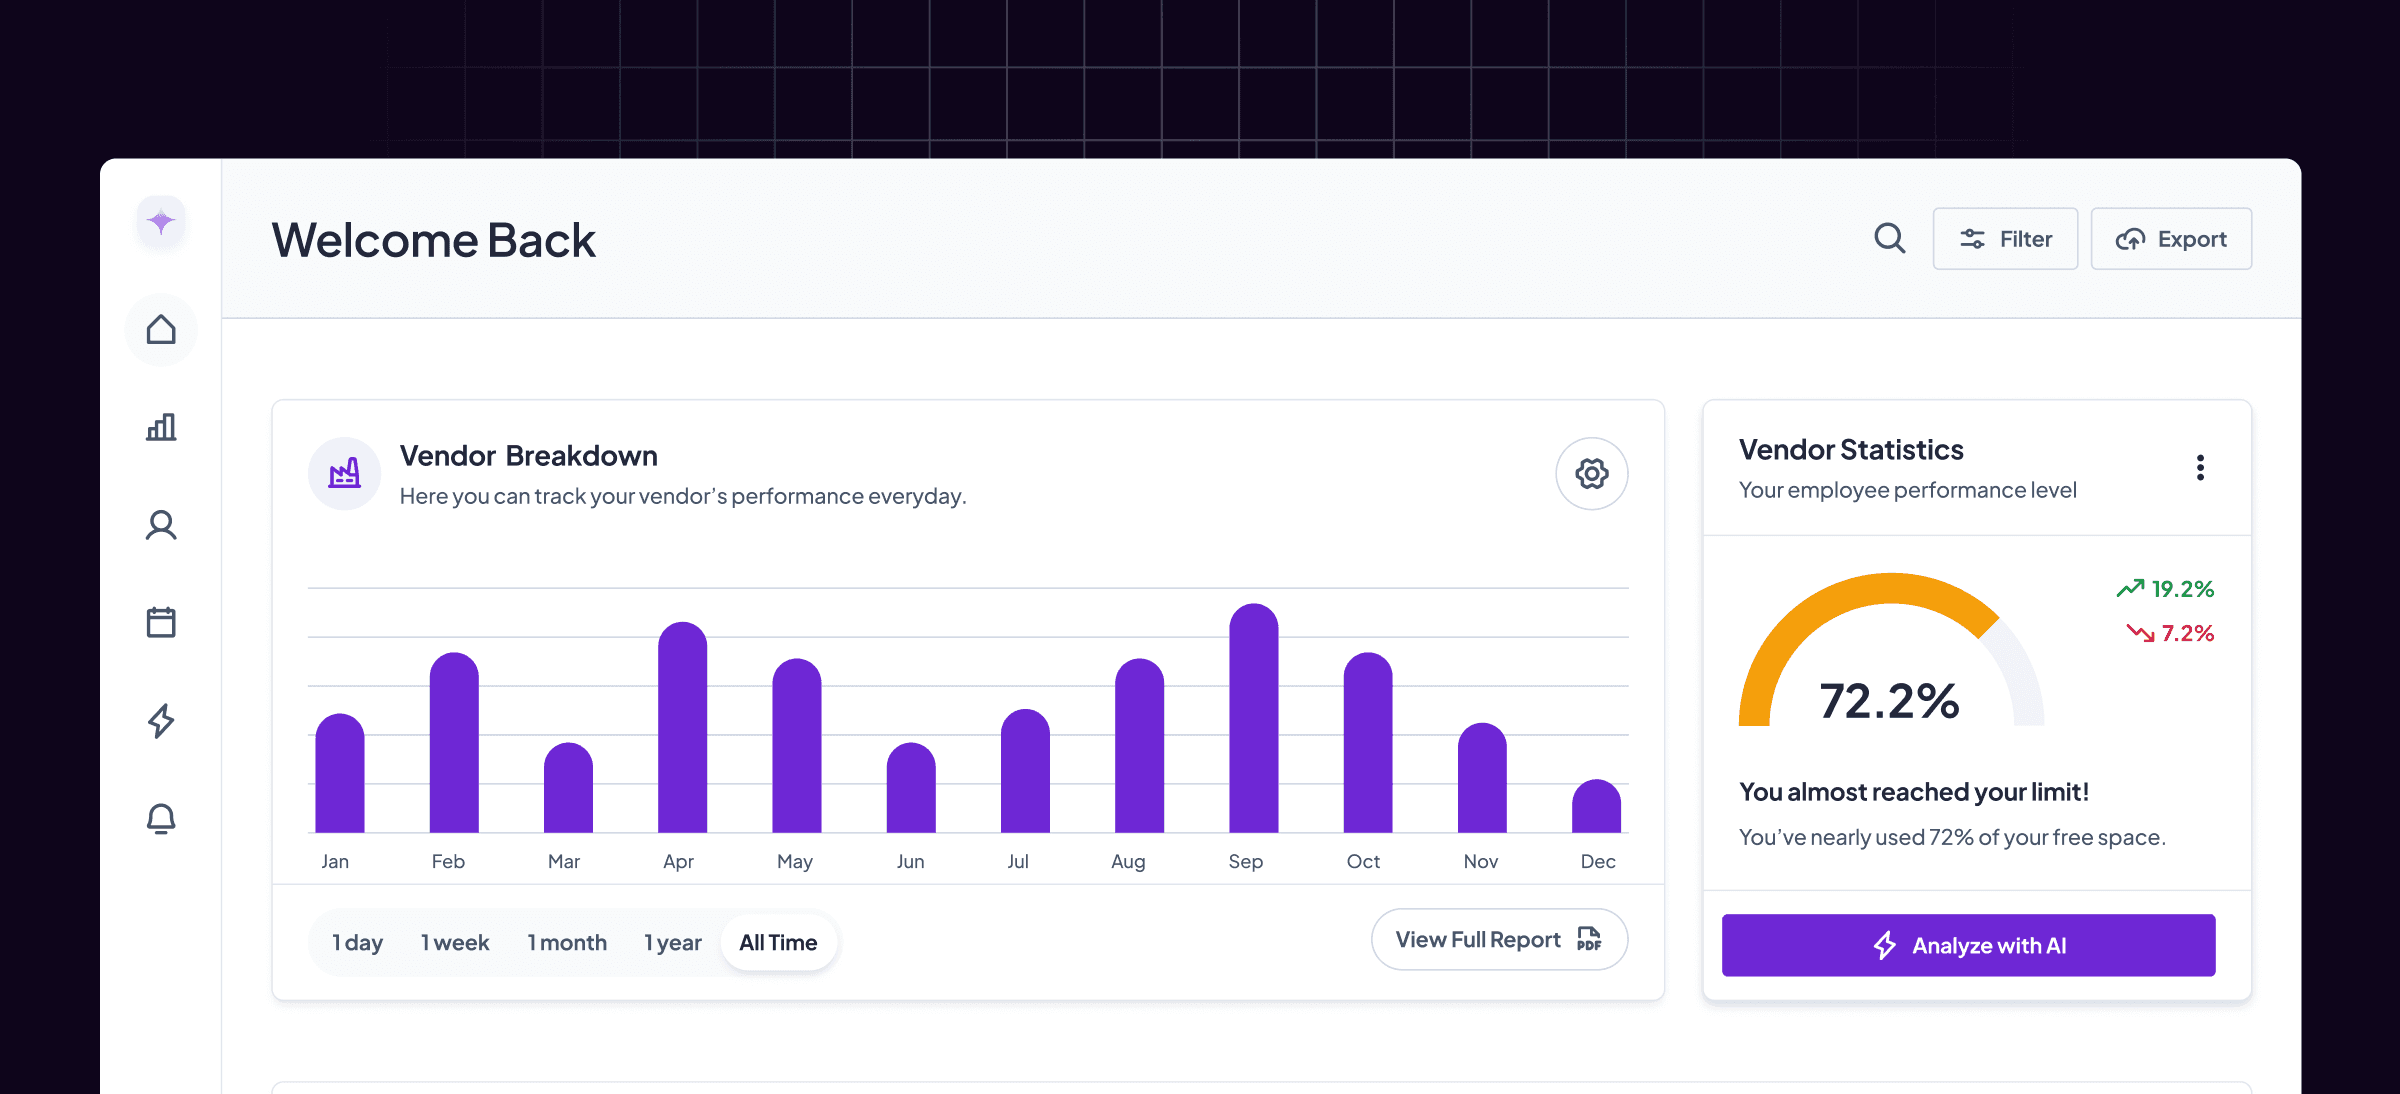Viewport: 2400px width, 1094px height.
Task: Select the All Time tab
Action: point(778,942)
